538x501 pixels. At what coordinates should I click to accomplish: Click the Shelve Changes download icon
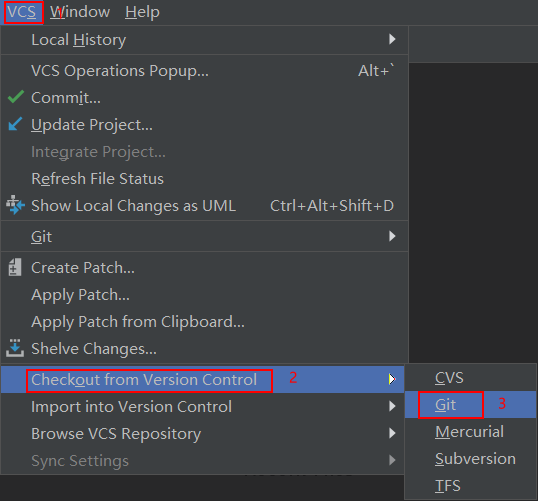[15, 348]
